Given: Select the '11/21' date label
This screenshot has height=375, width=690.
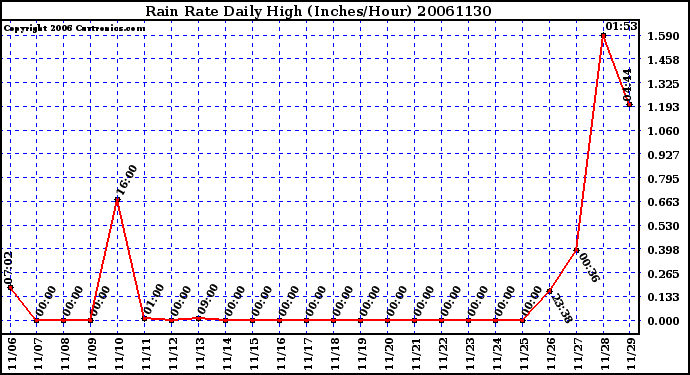Looking at the screenshot, I should (417, 354).
